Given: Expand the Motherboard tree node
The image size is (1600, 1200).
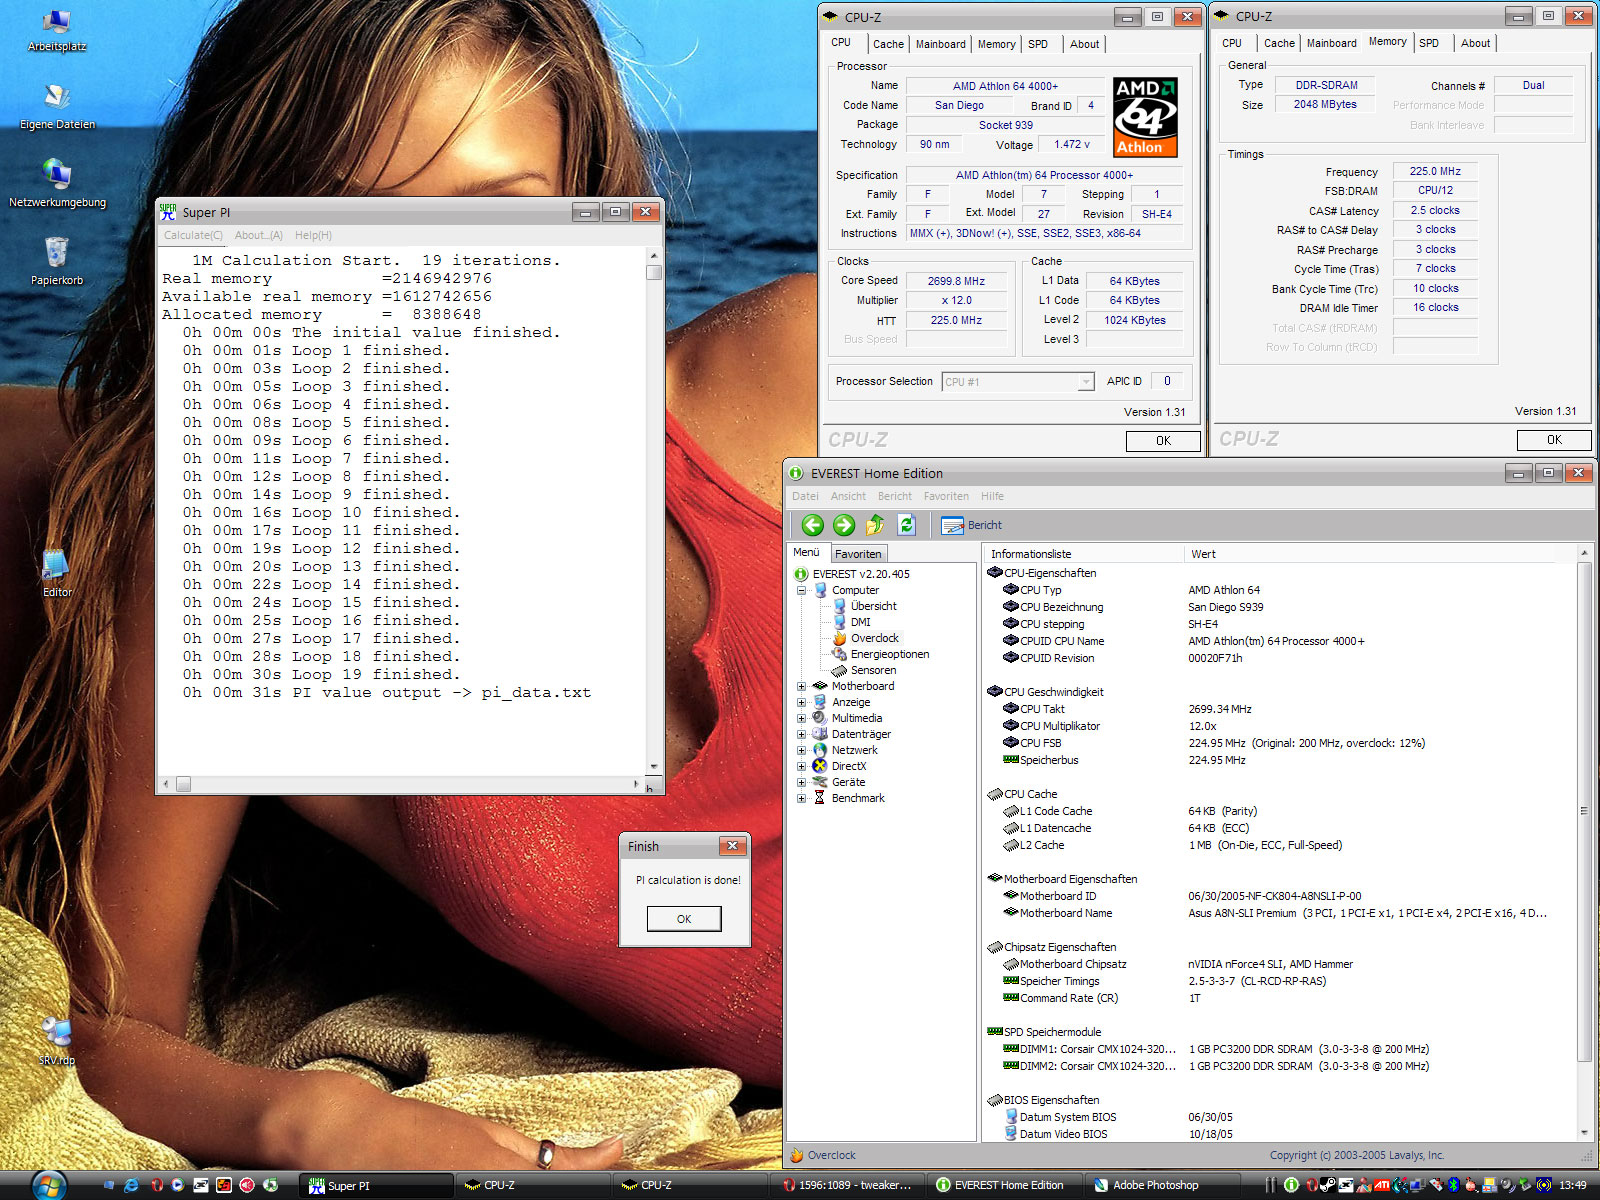Looking at the screenshot, I should [801, 686].
